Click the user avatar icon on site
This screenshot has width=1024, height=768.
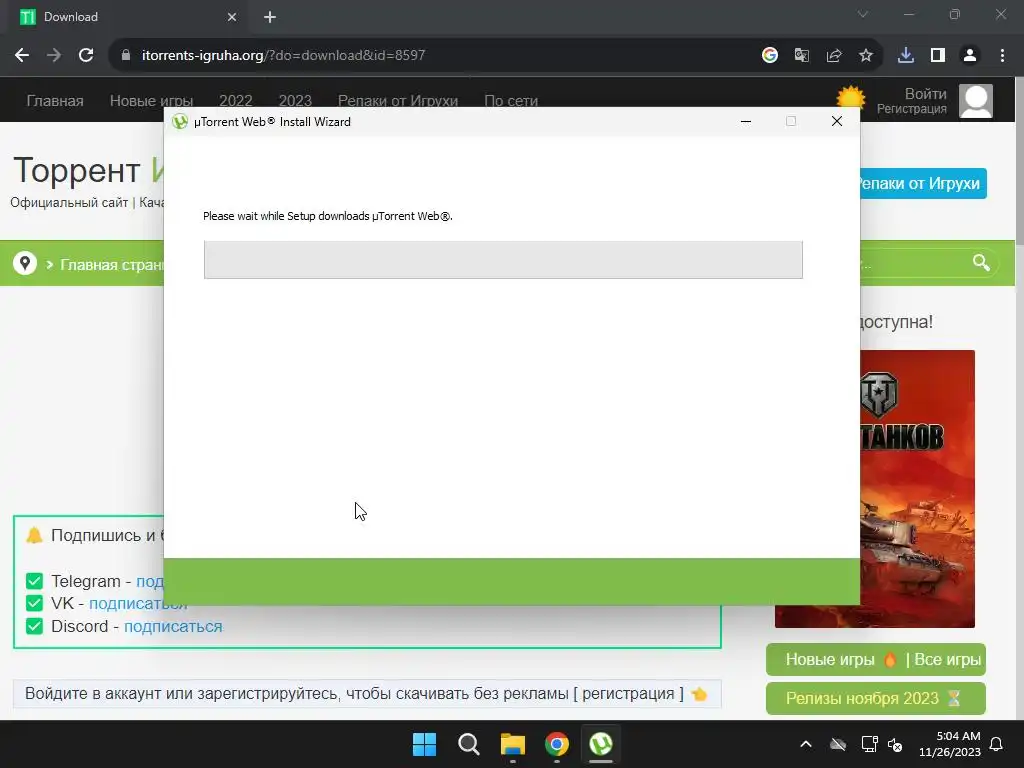(976, 101)
